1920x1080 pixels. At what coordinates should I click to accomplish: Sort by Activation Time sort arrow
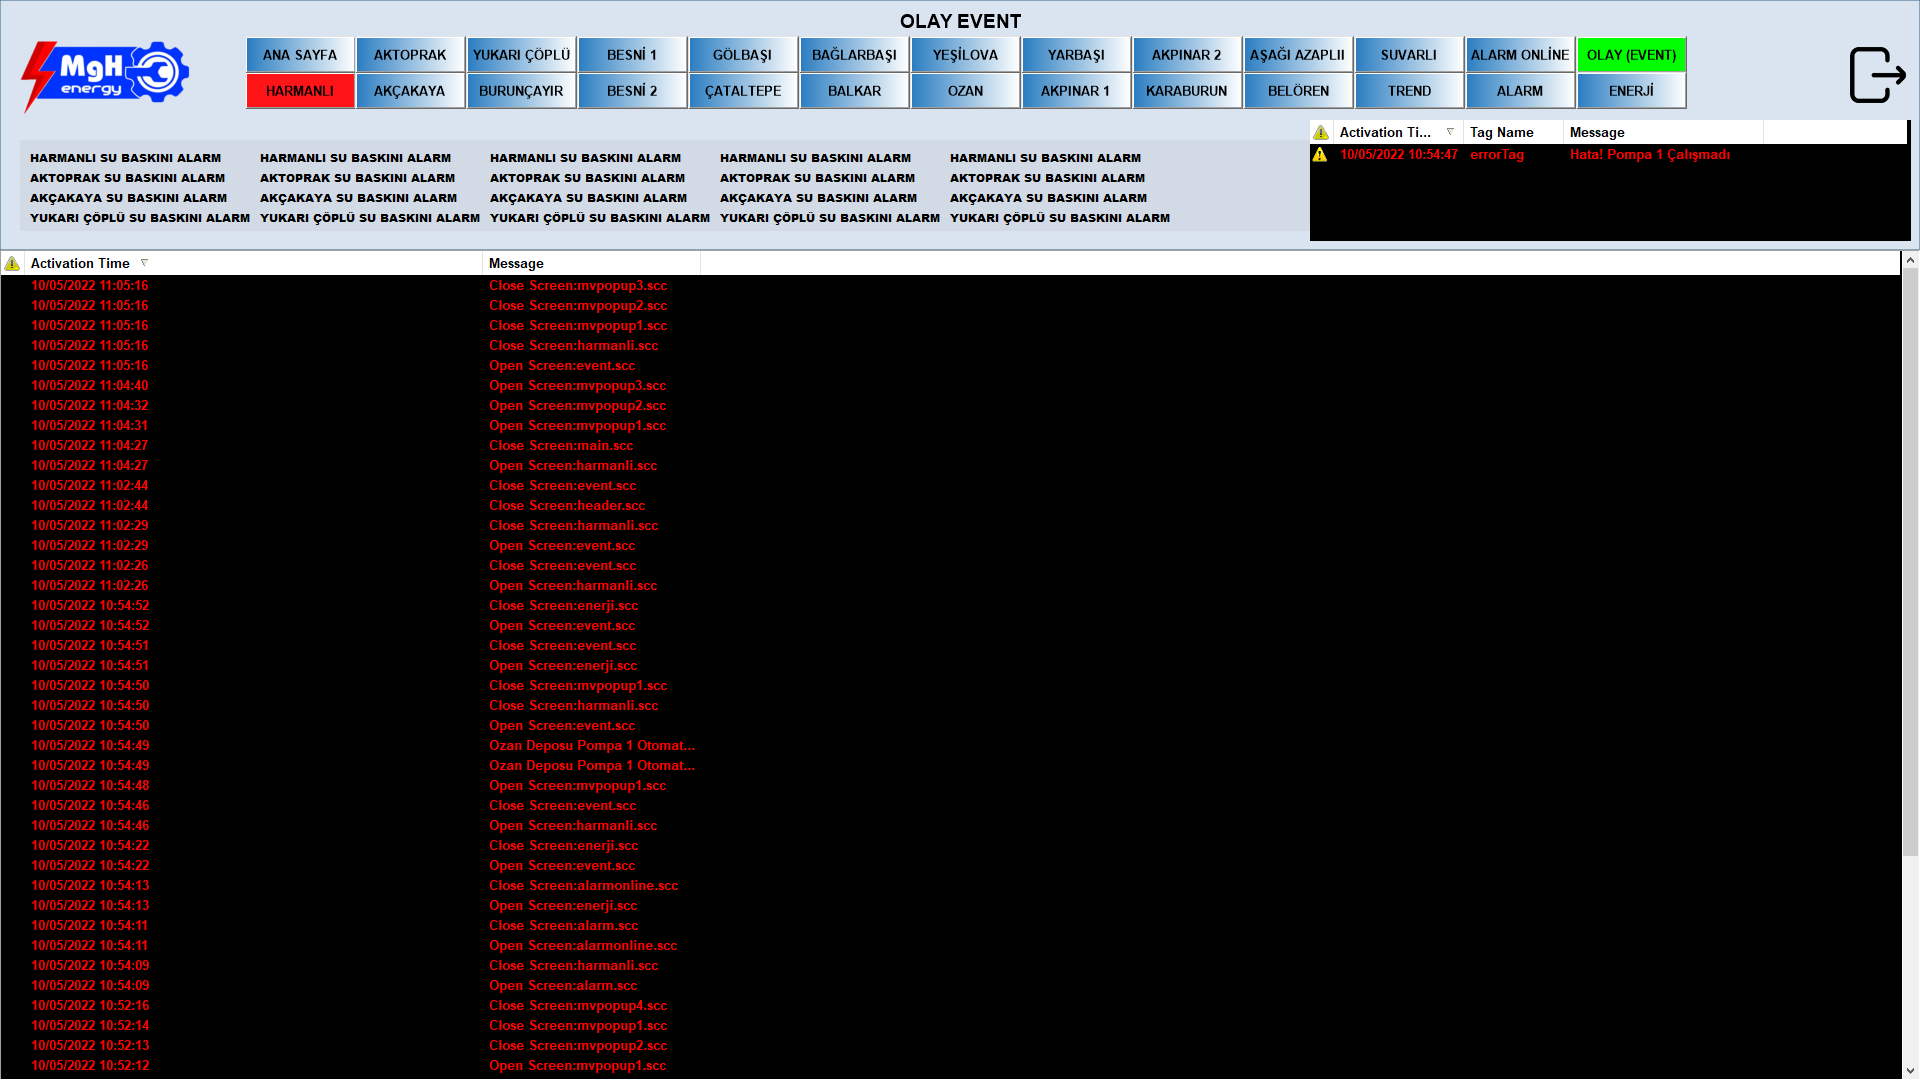tap(144, 263)
